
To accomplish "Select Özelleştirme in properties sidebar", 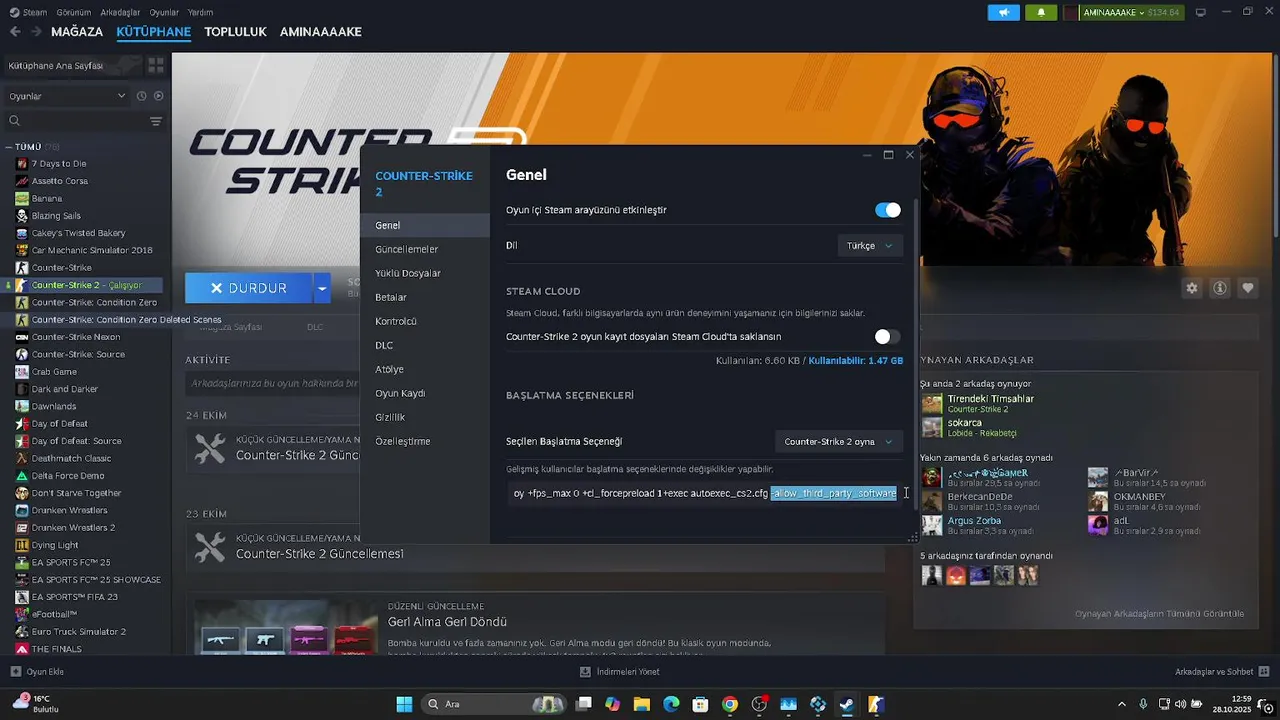I will [x=425, y=441].
